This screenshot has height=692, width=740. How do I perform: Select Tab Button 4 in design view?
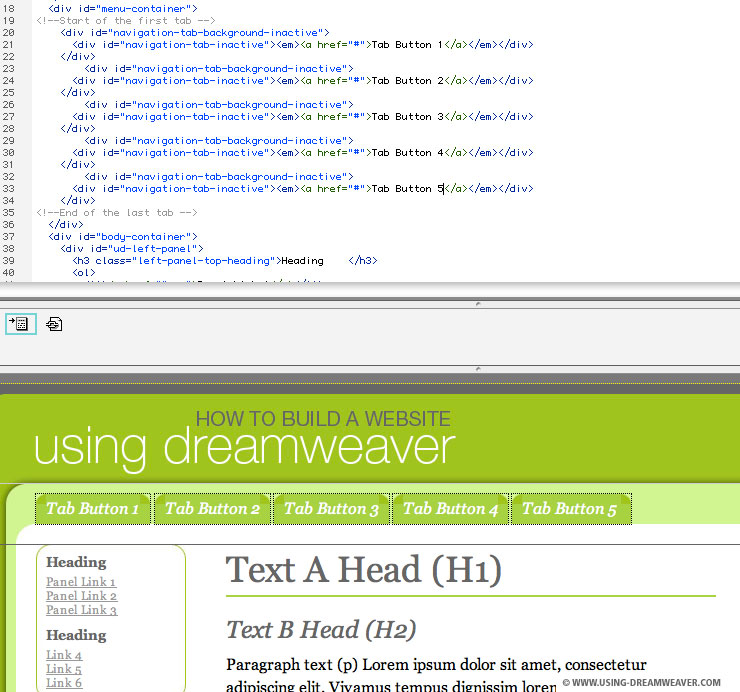450,509
